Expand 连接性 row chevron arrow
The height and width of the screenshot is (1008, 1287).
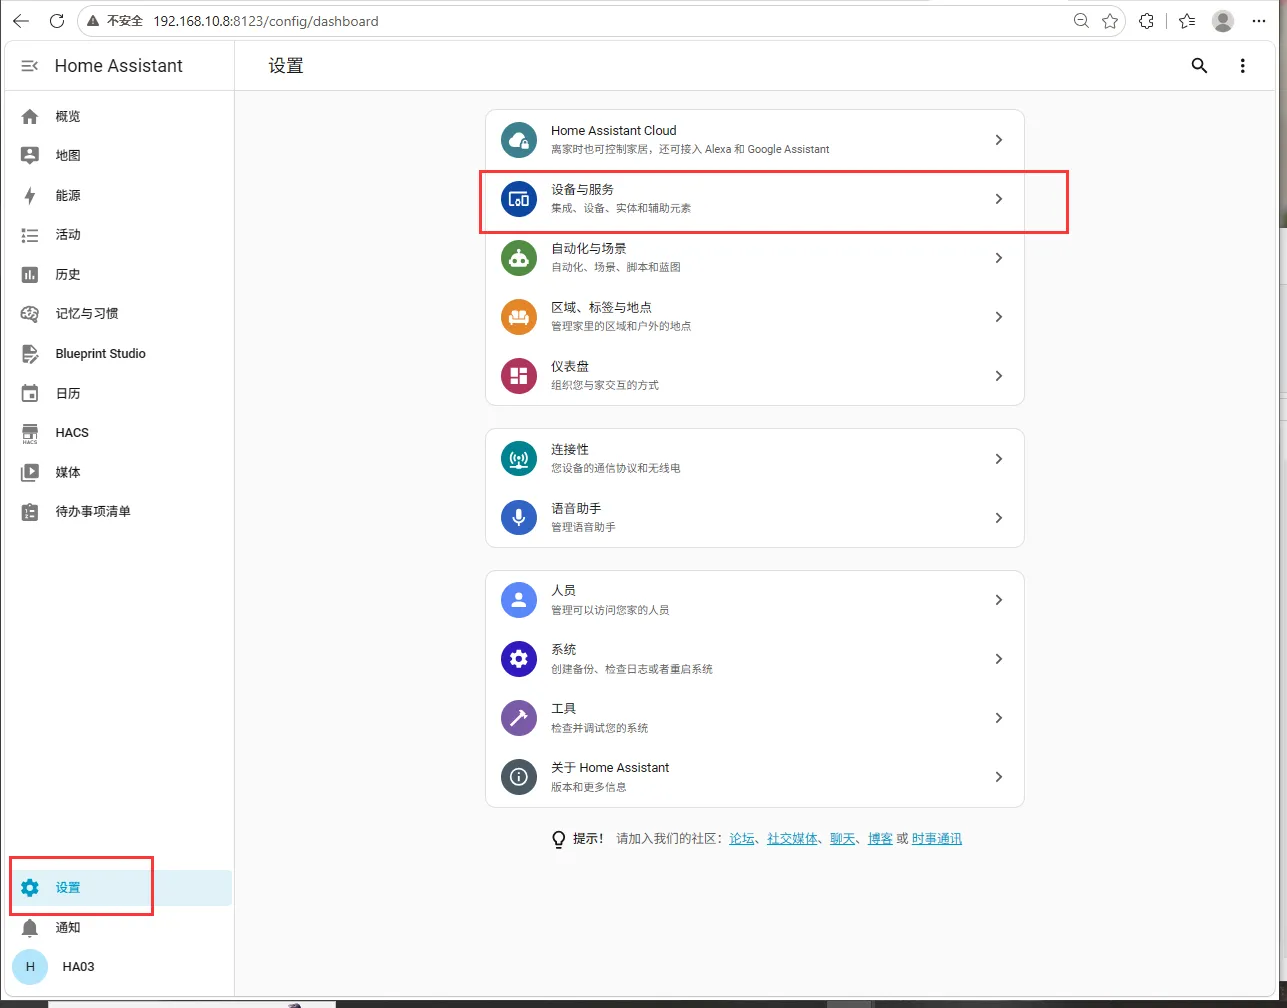(998, 459)
